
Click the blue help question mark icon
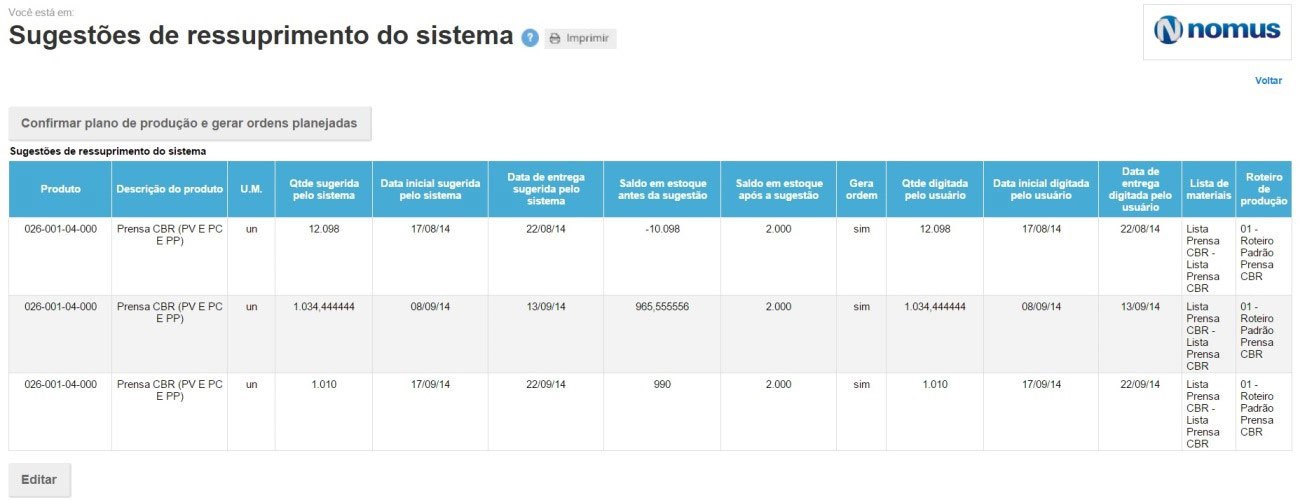(530, 38)
